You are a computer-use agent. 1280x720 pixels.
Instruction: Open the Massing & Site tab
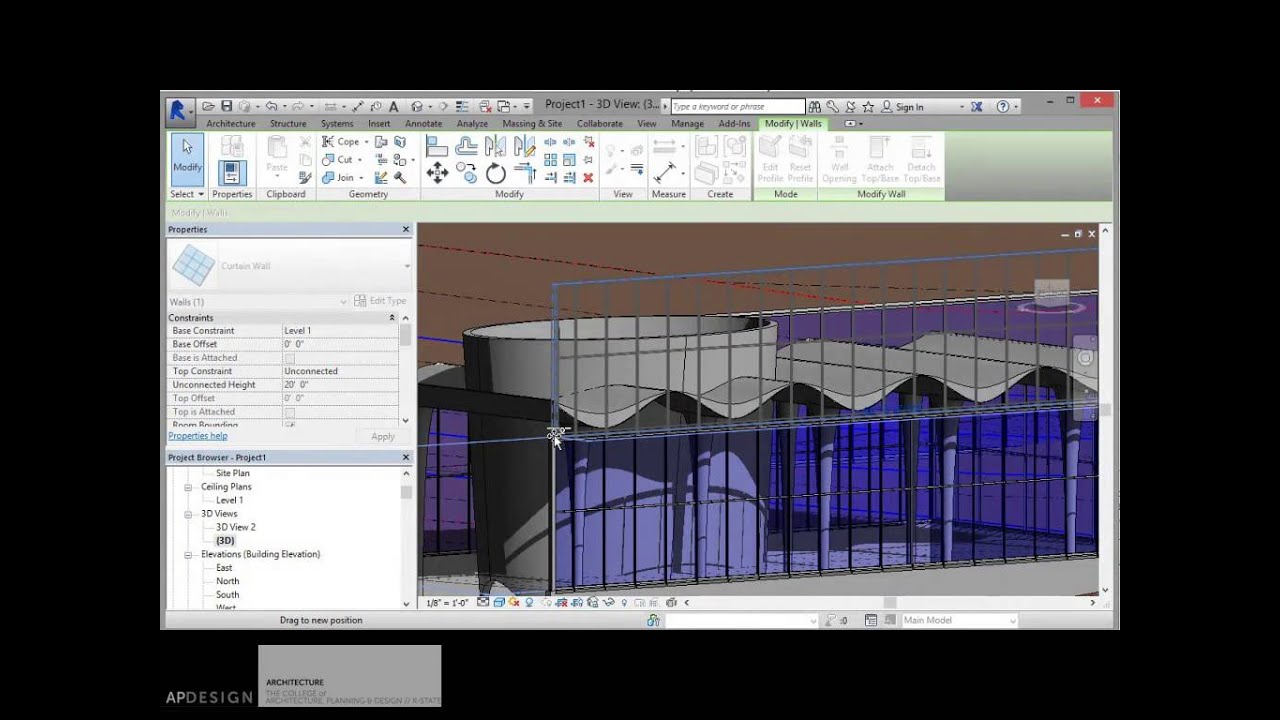[x=532, y=124]
